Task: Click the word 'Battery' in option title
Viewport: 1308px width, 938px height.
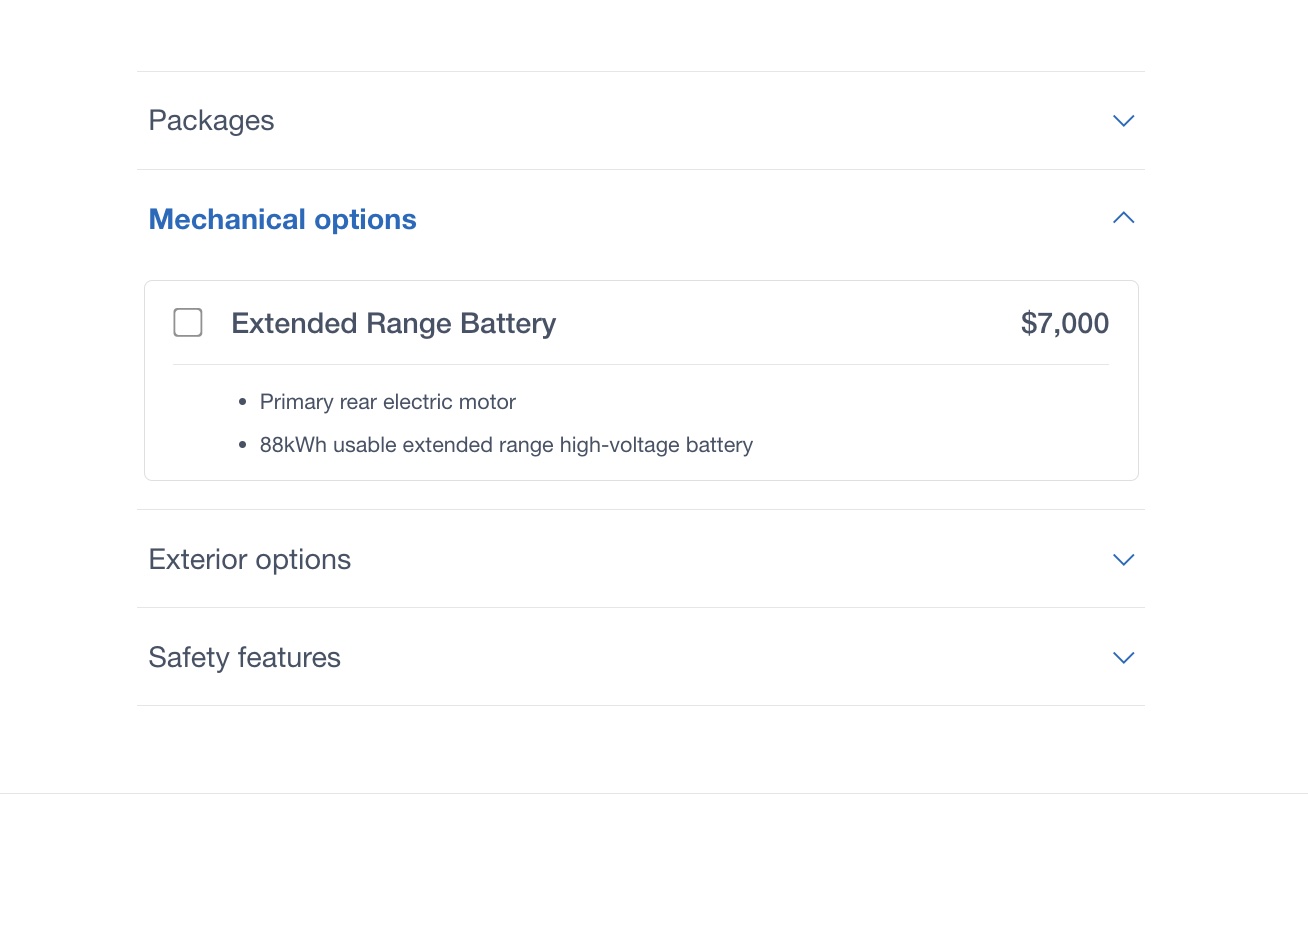Action: [508, 324]
